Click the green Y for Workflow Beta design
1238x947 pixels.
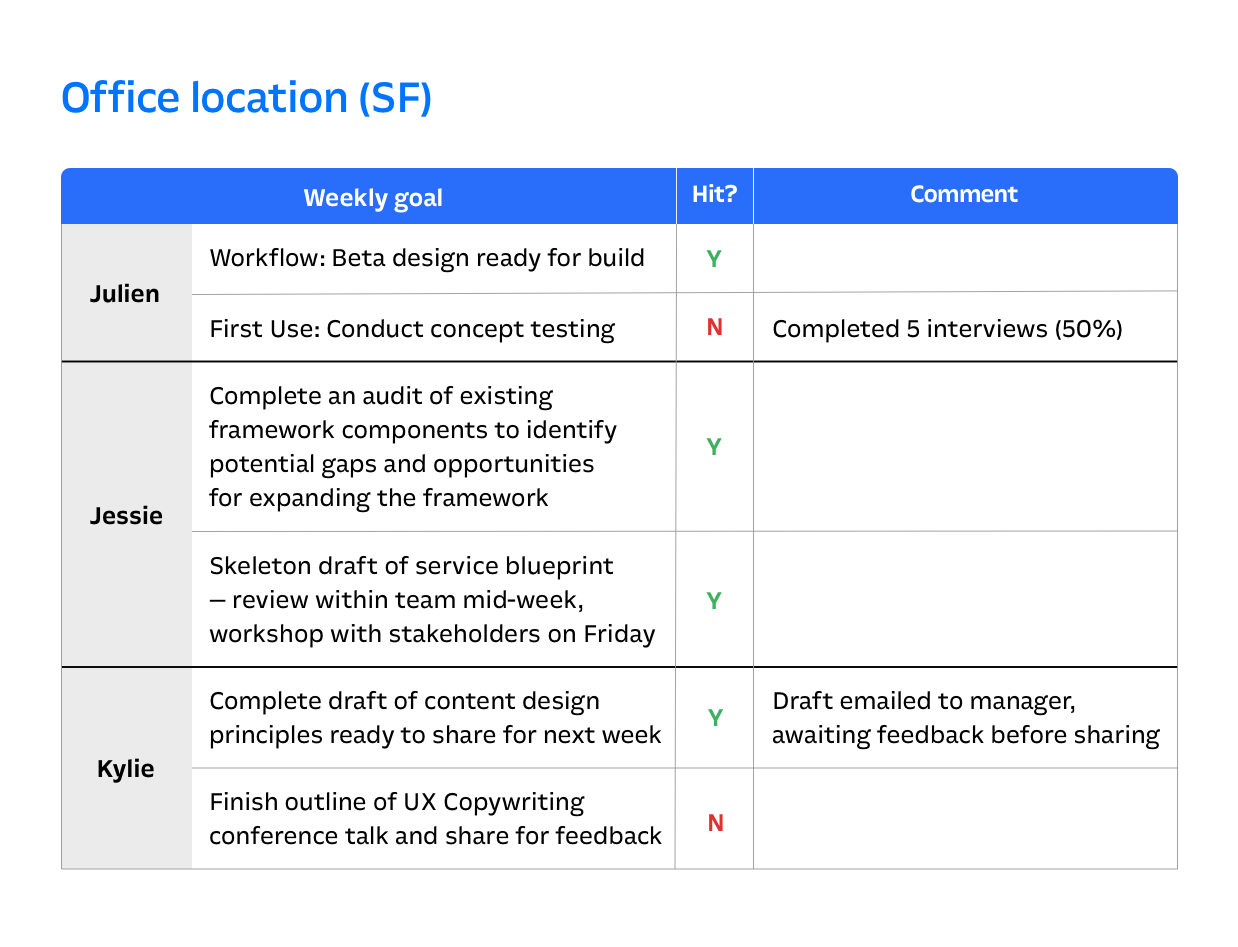tap(714, 259)
